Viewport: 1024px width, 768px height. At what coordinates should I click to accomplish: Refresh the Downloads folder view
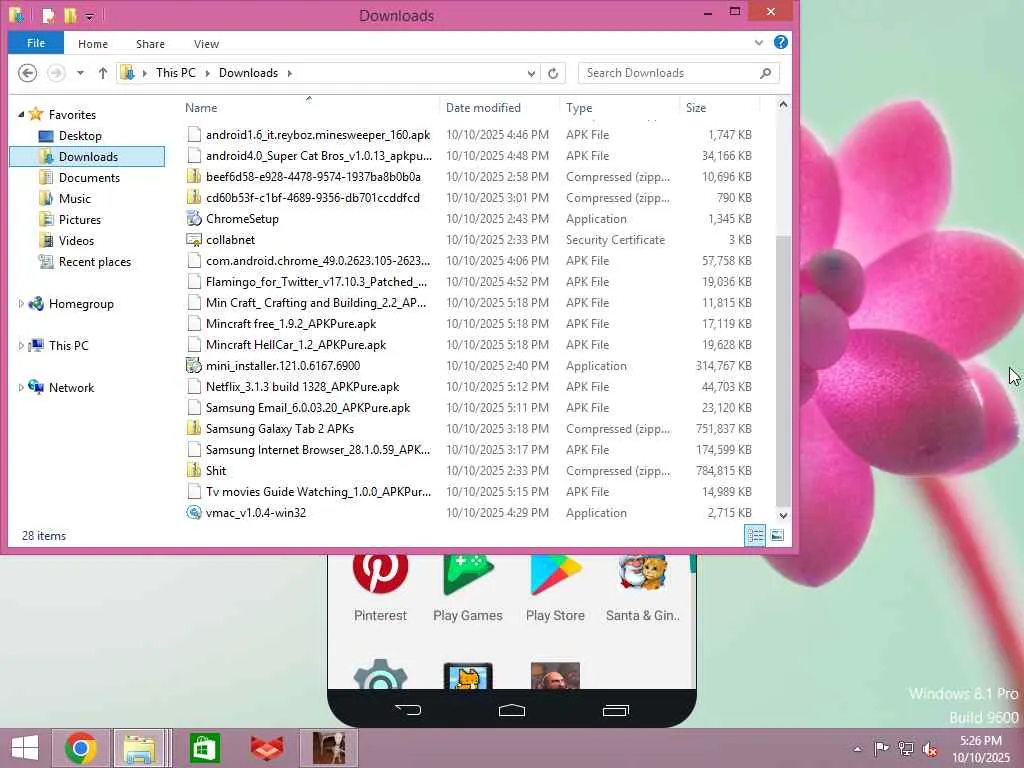point(553,73)
